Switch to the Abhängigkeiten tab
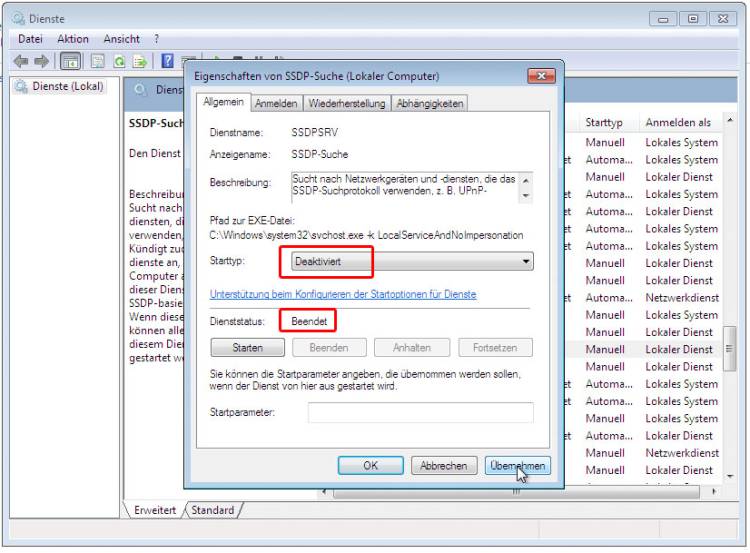The image size is (750, 553). 429,103
